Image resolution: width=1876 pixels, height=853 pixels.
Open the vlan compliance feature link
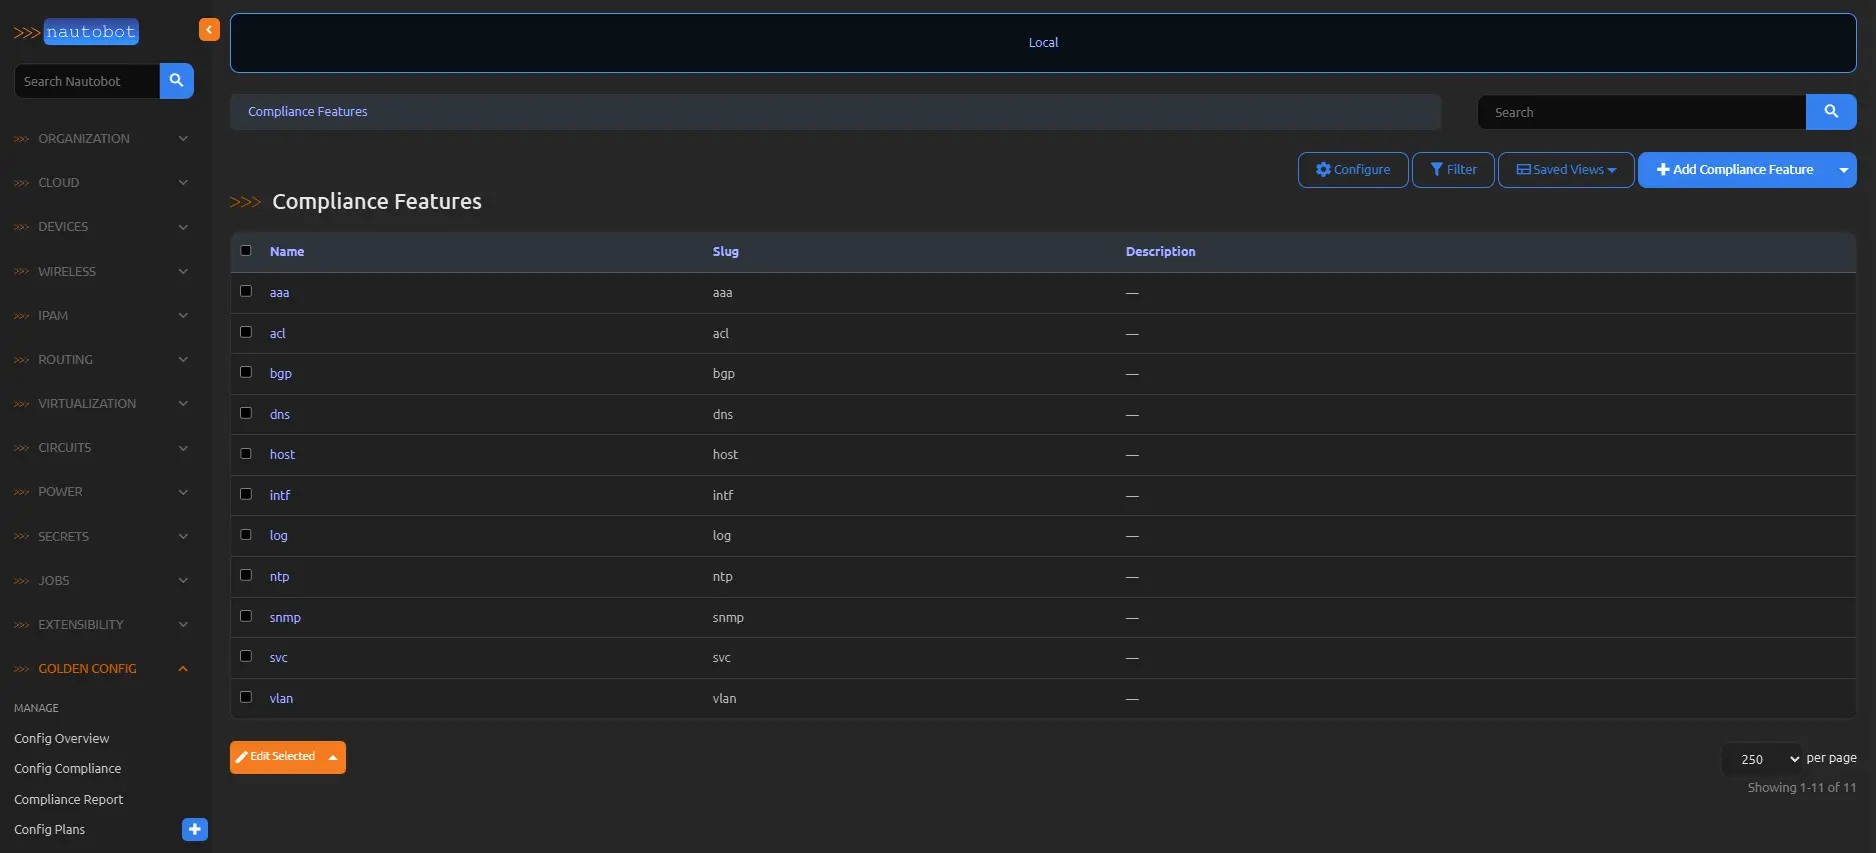(281, 699)
